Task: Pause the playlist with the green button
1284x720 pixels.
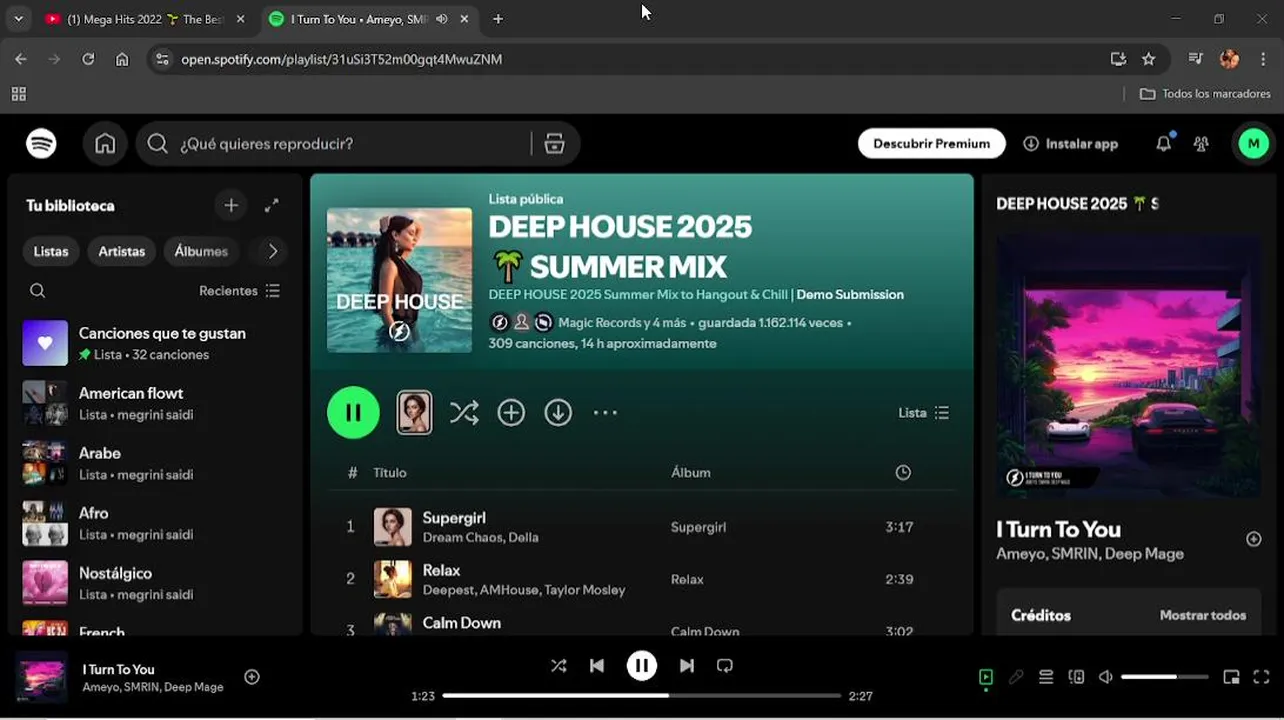Action: (353, 412)
